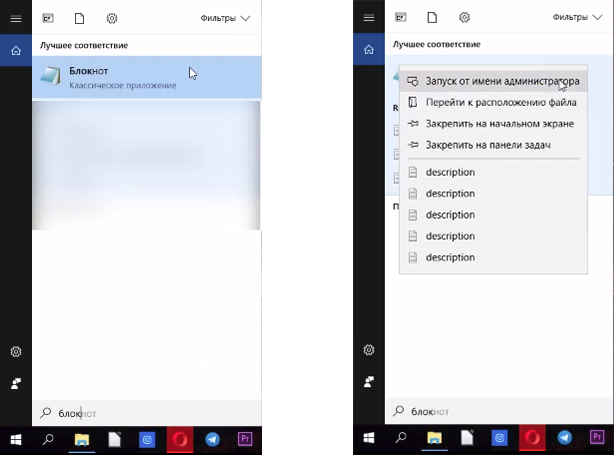Screen dimensions: 614x455
Task: Select documents filter icon in left panel
Action: pyautogui.click(x=79, y=18)
